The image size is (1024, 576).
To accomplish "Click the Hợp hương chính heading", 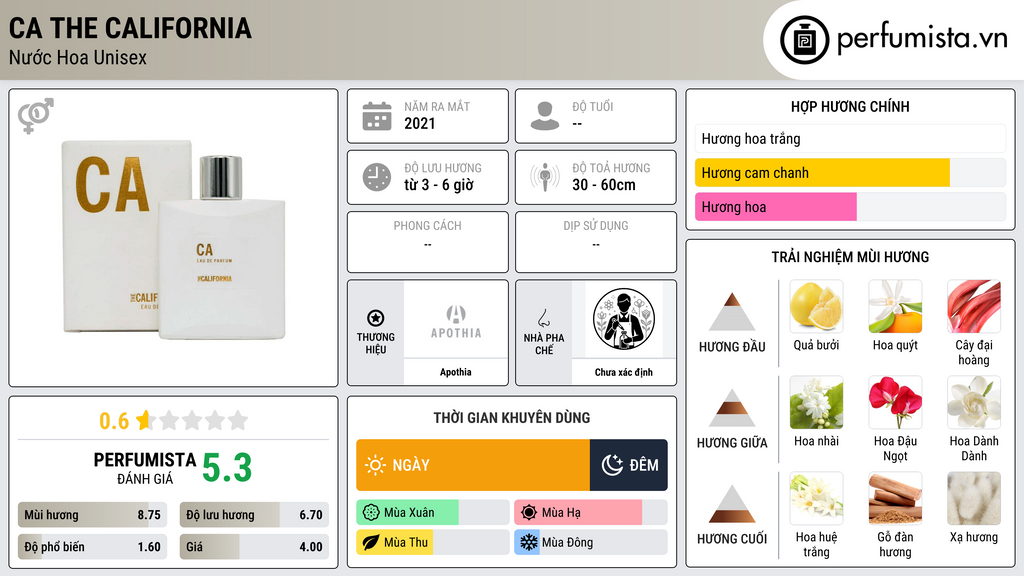I will click(x=850, y=106).
